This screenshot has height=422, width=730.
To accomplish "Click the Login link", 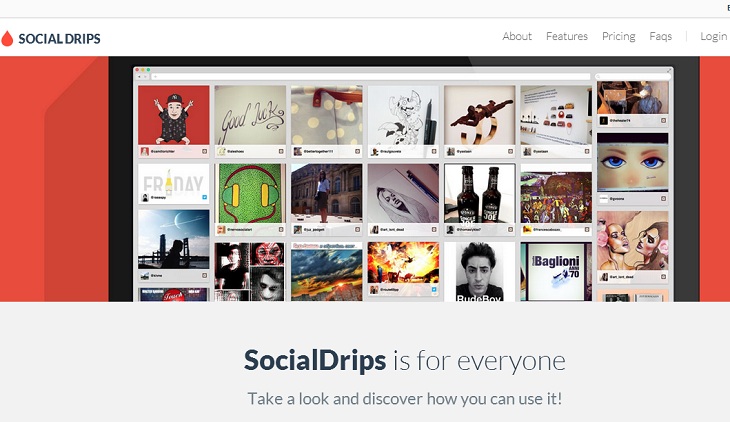I will pyautogui.click(x=713, y=36).
